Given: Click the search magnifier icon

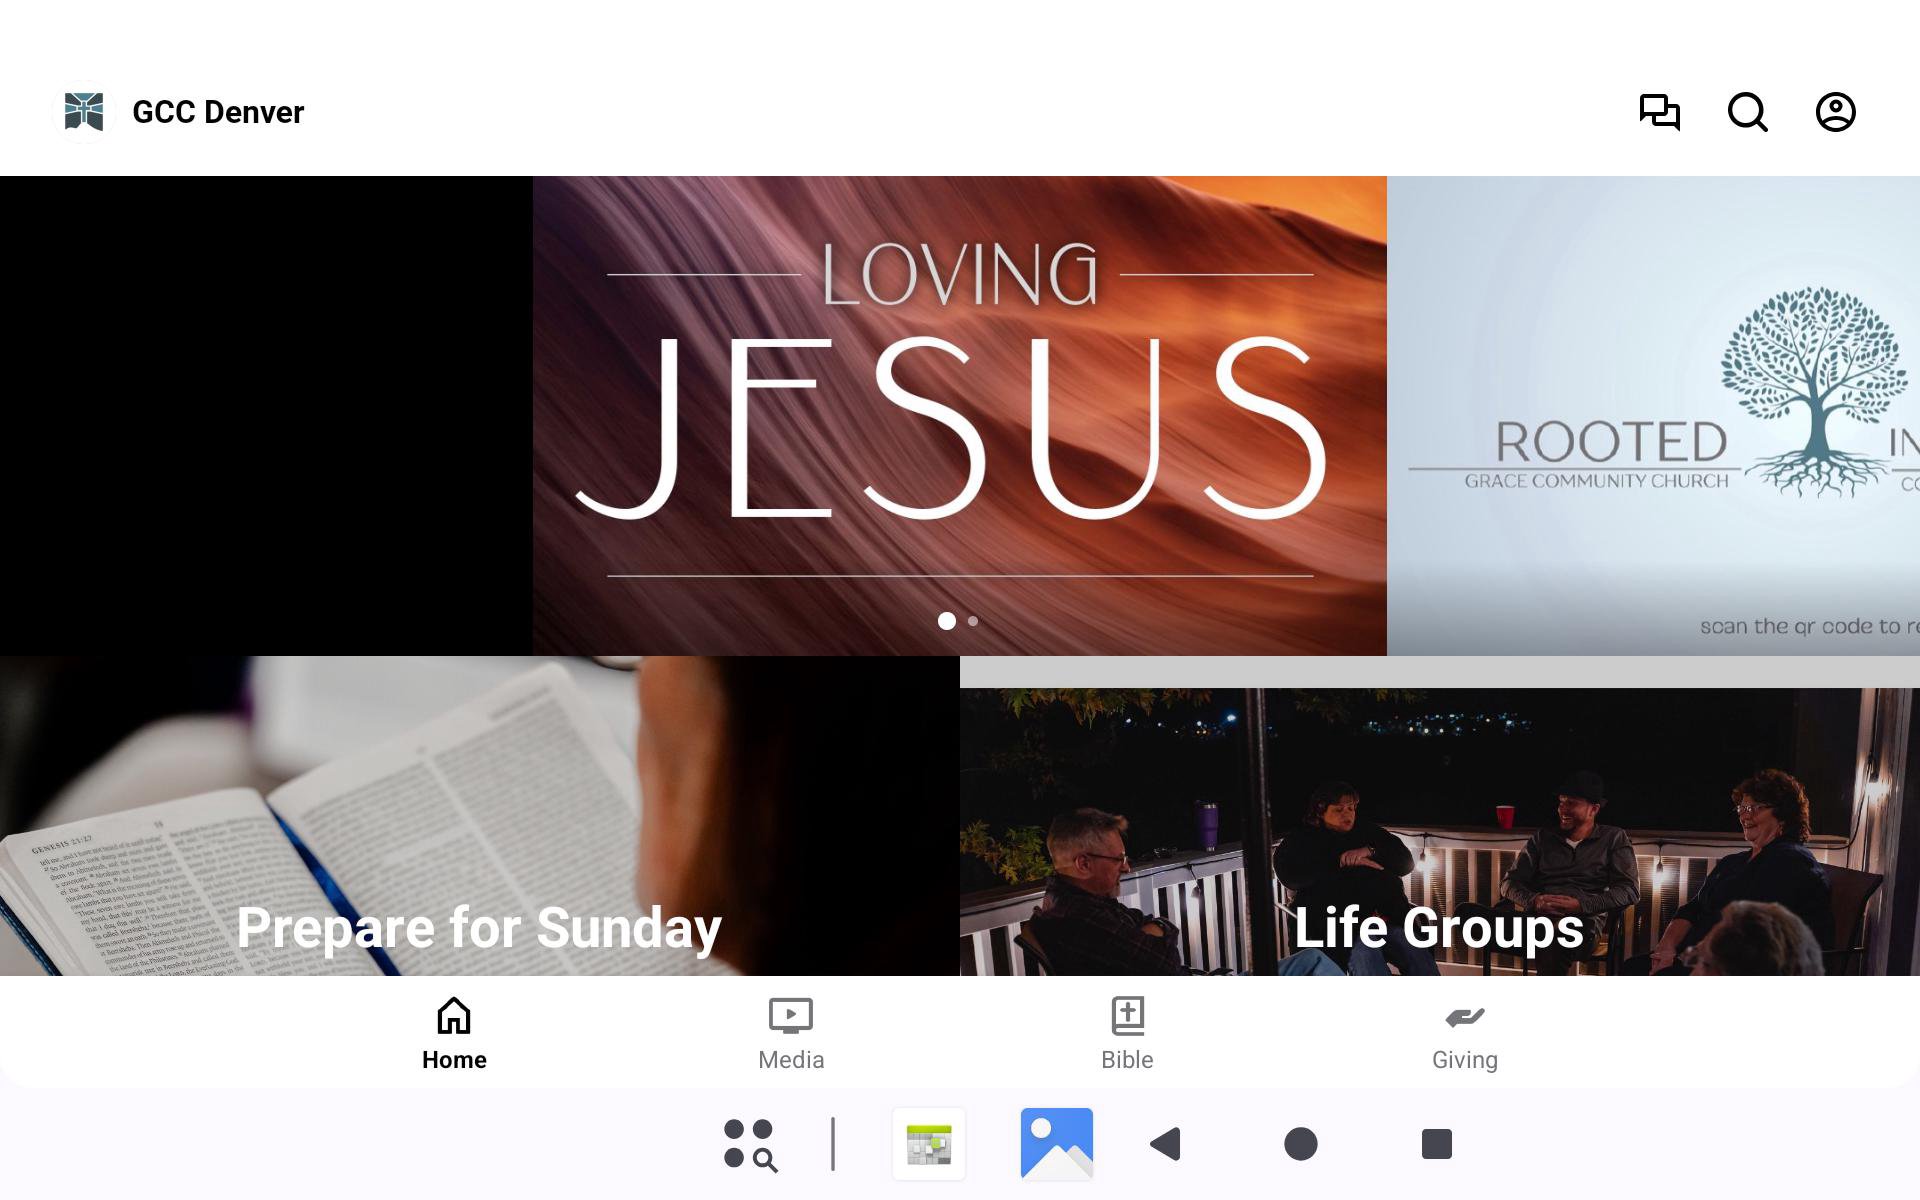Looking at the screenshot, I should [x=1747, y=112].
